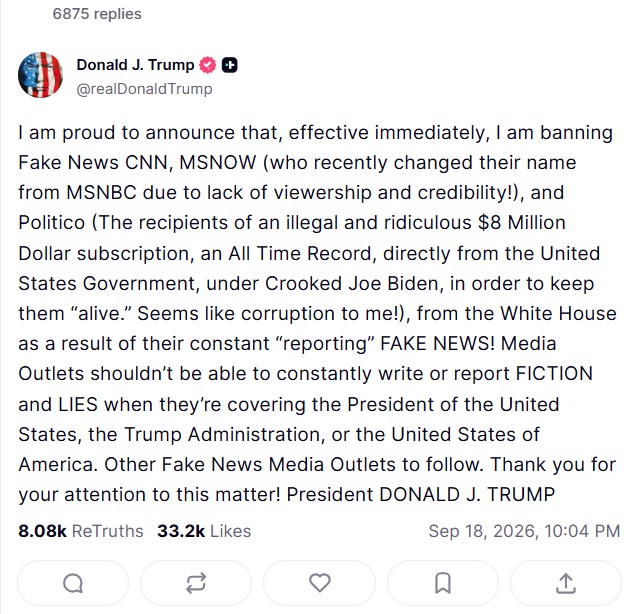Click the word MSNOW in post
The height and width of the screenshot is (614, 638).
pyautogui.click(x=218, y=162)
